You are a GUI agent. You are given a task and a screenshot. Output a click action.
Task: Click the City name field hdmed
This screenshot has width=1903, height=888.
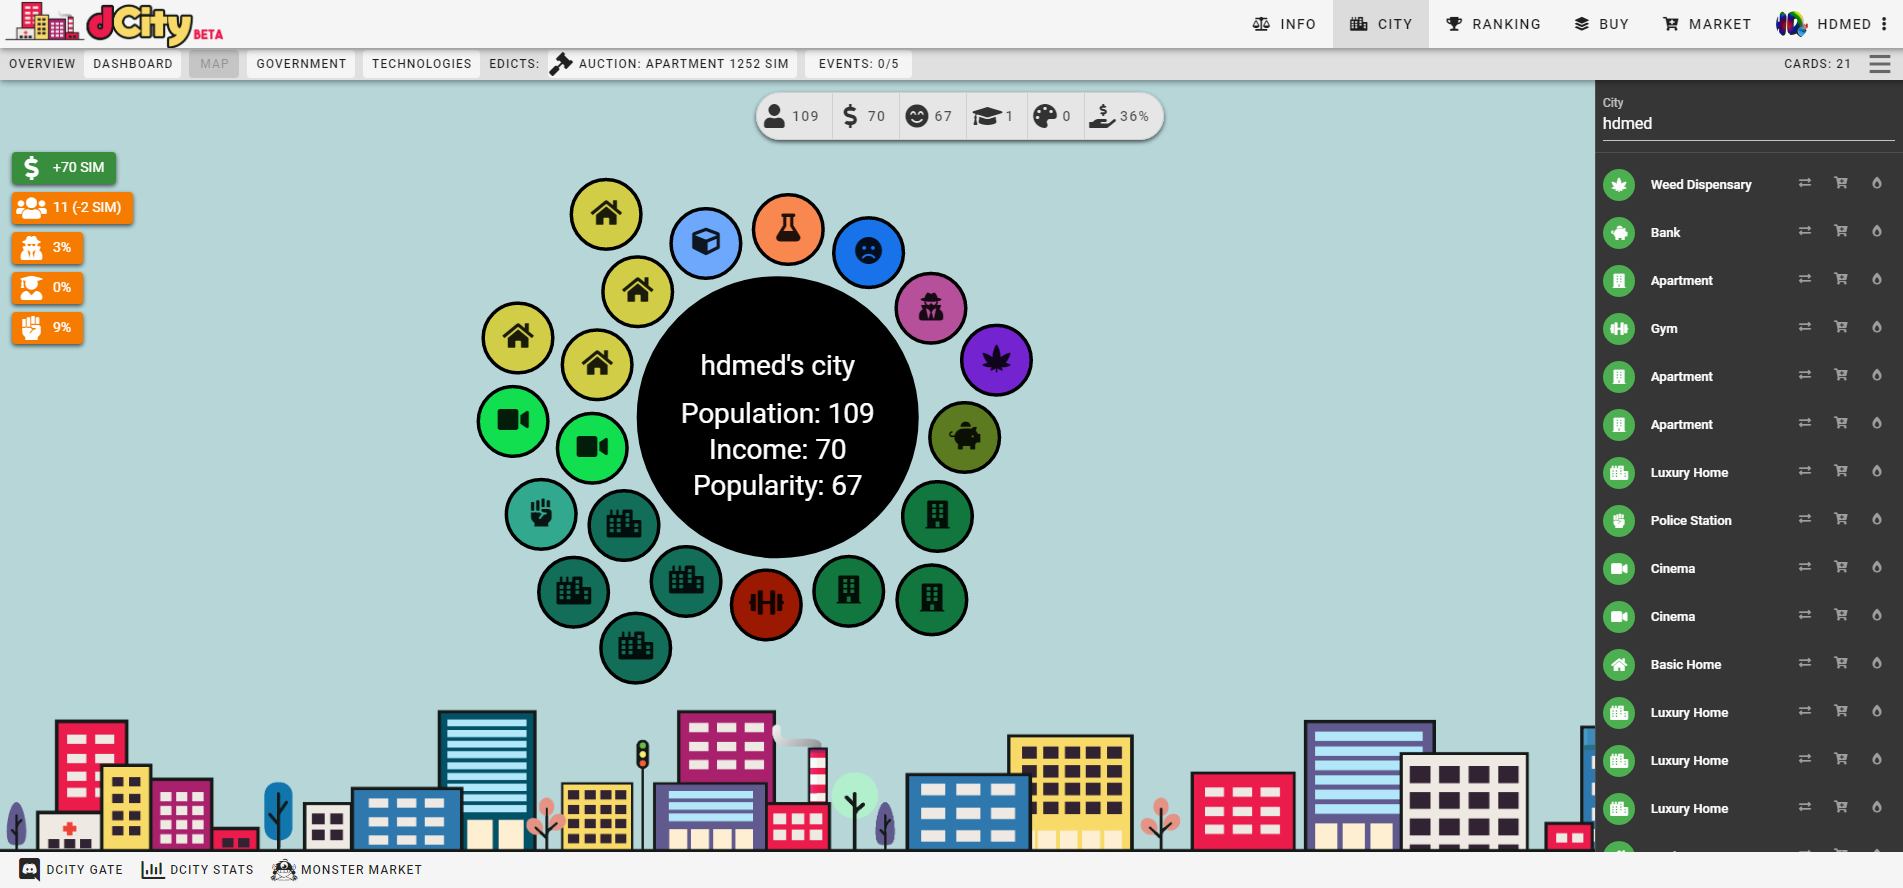click(x=1748, y=124)
